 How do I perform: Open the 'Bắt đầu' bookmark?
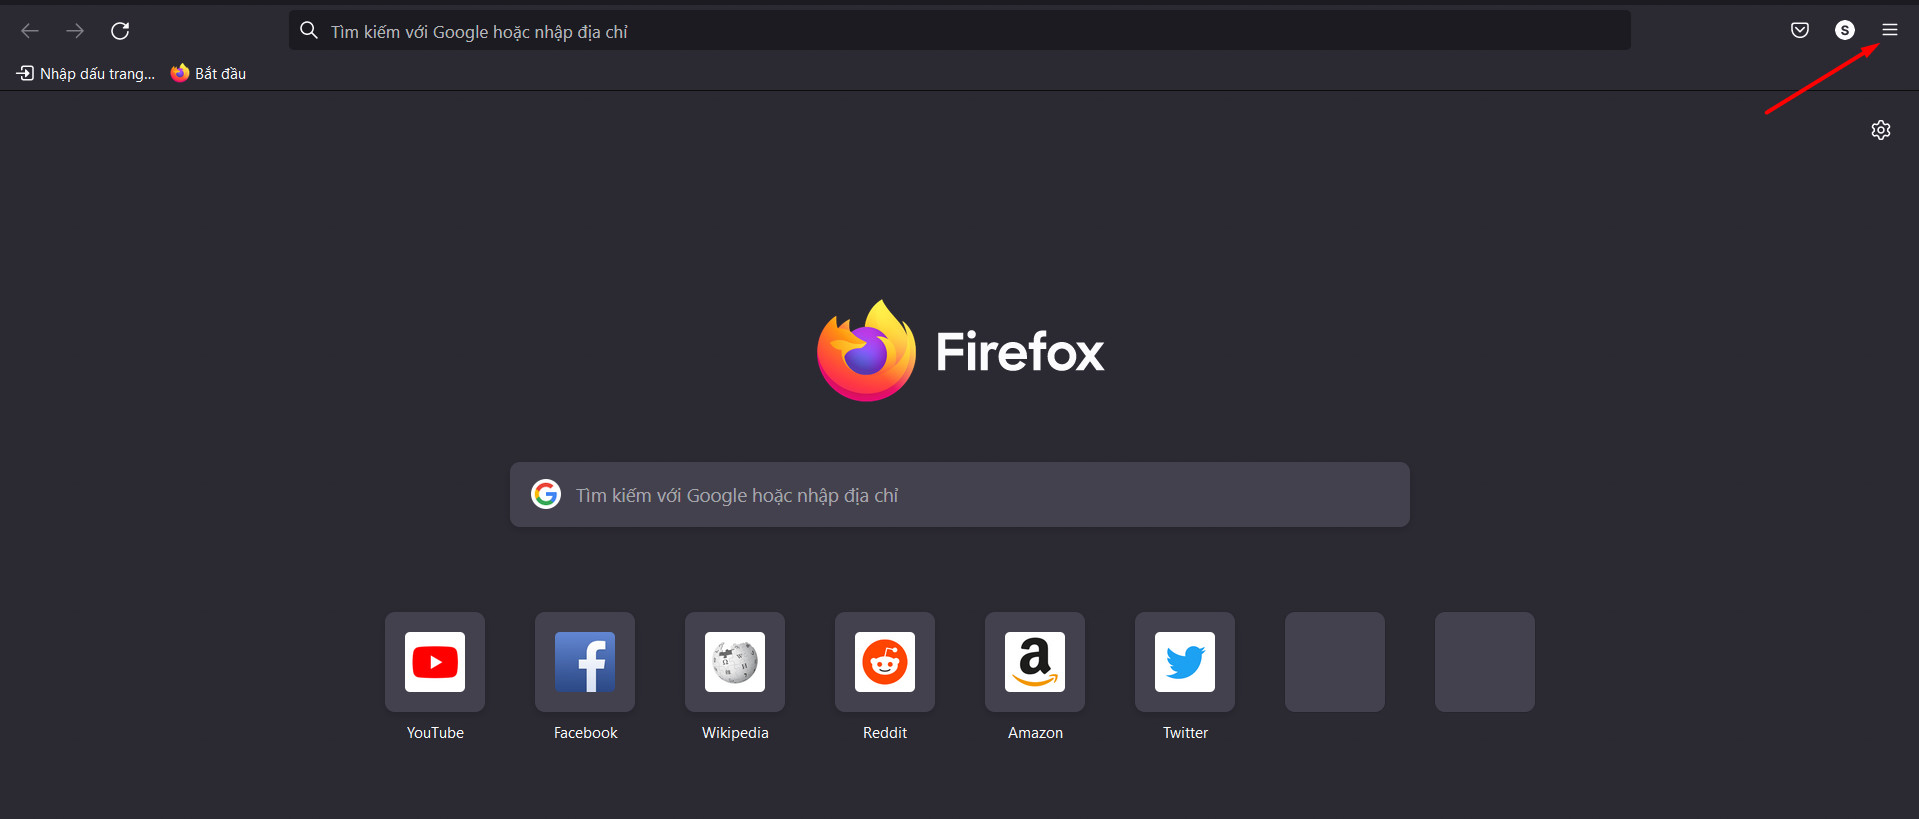point(208,73)
